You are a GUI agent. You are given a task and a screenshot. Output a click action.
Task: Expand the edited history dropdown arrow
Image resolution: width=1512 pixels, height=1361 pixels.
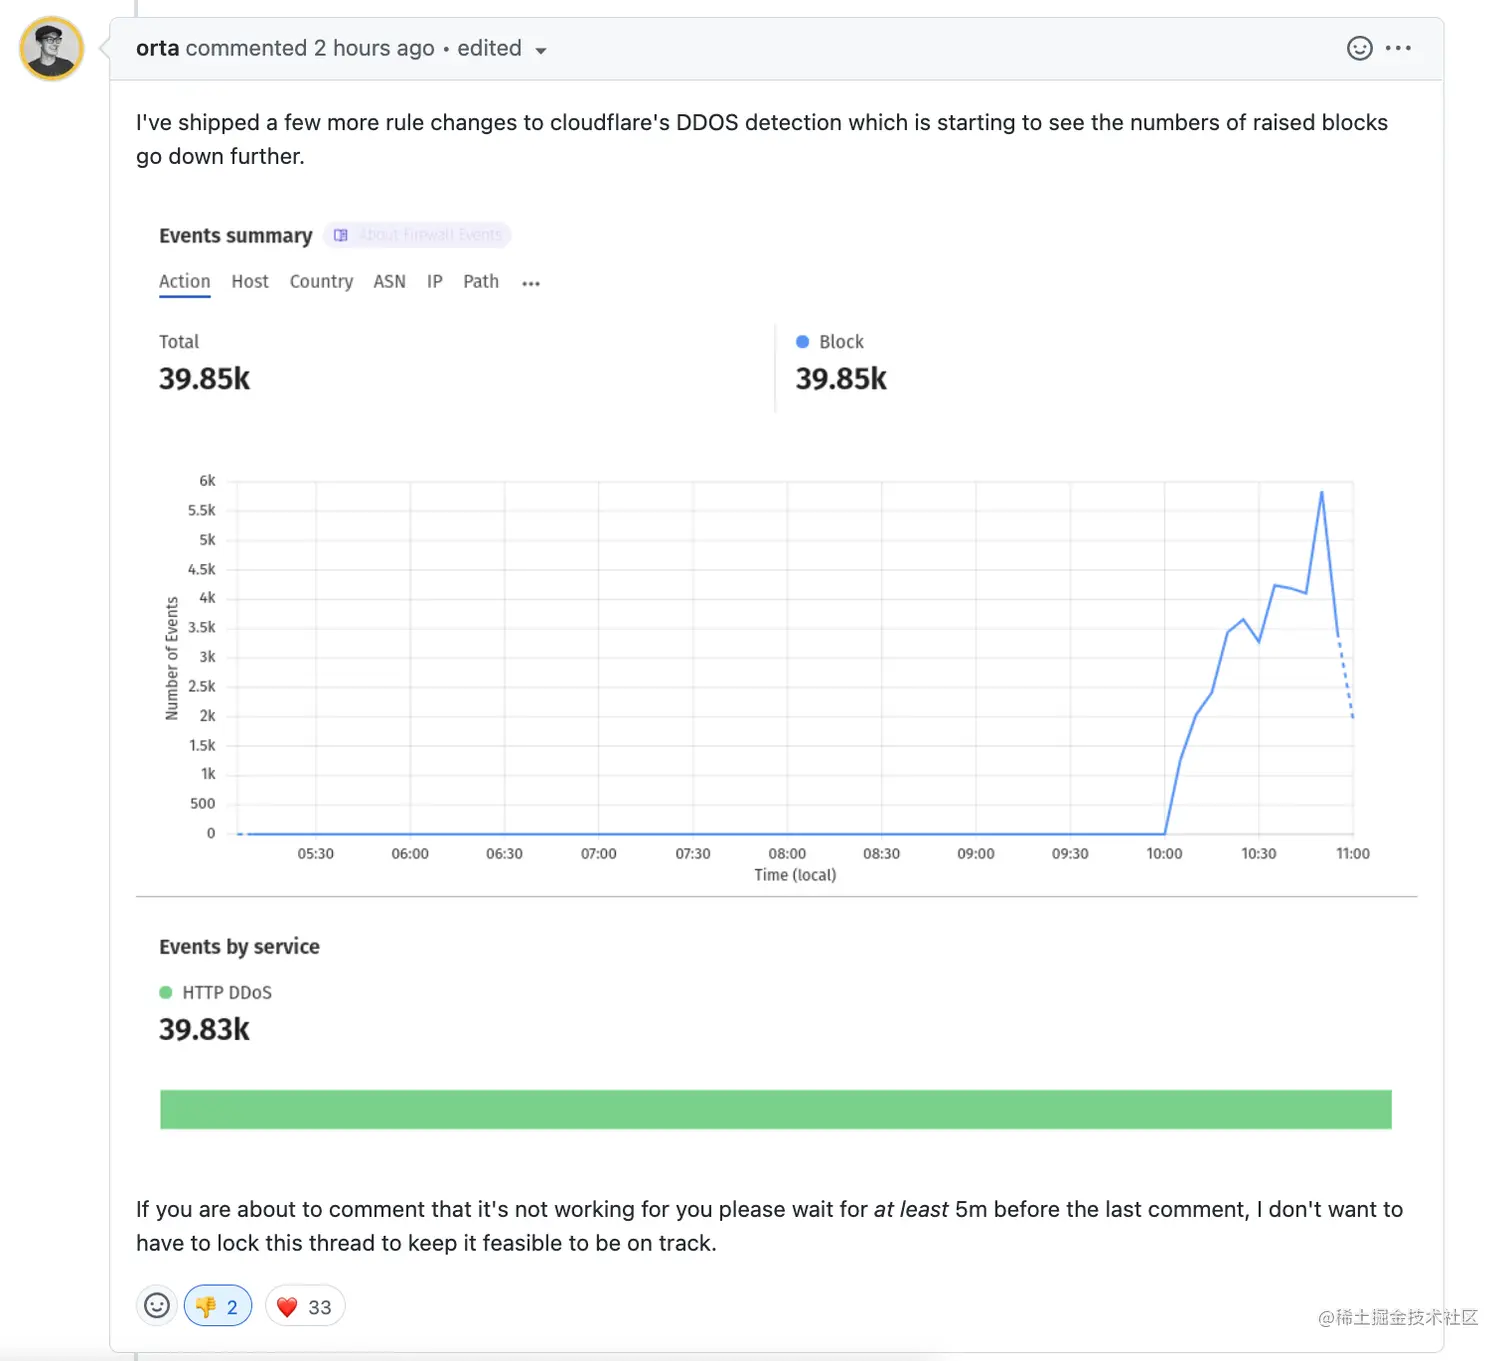(x=541, y=50)
